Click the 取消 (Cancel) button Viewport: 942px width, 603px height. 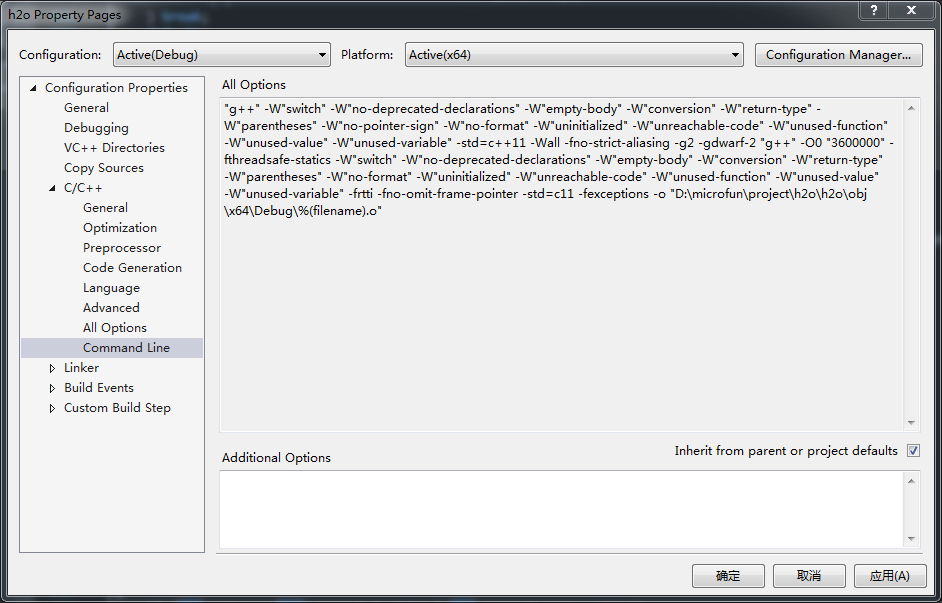click(x=809, y=576)
